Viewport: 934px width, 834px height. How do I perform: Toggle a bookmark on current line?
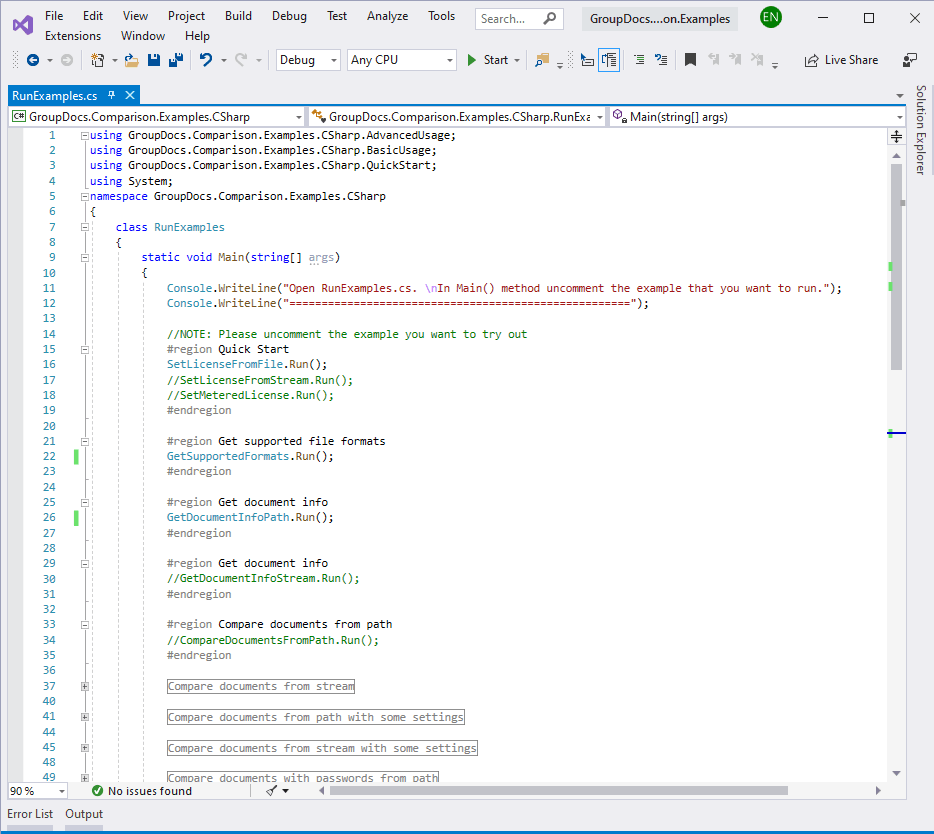click(x=690, y=60)
